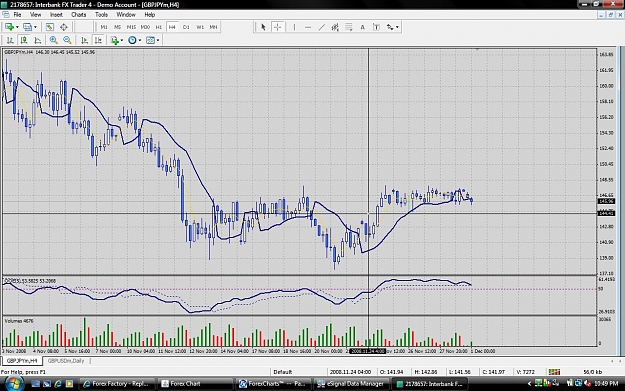Switch to M15 timeframe
The width and height of the screenshot is (625, 391).
131,27
